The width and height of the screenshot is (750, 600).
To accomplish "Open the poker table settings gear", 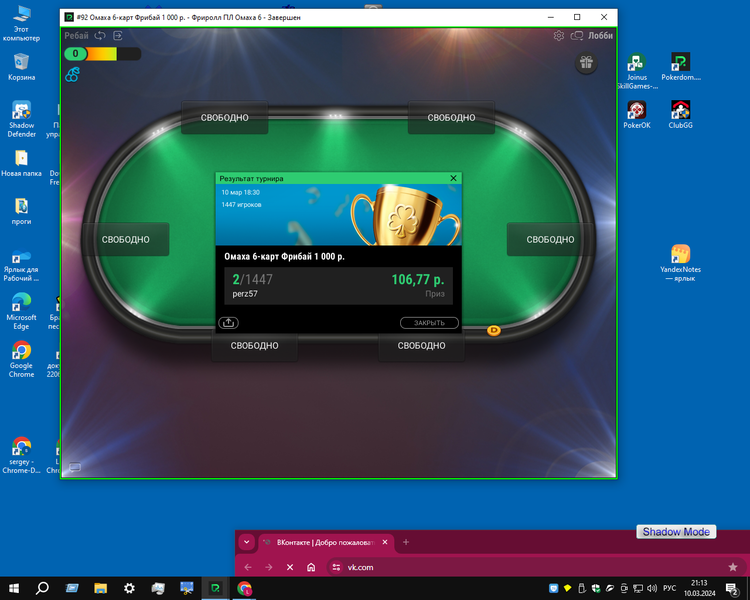I will pos(559,36).
